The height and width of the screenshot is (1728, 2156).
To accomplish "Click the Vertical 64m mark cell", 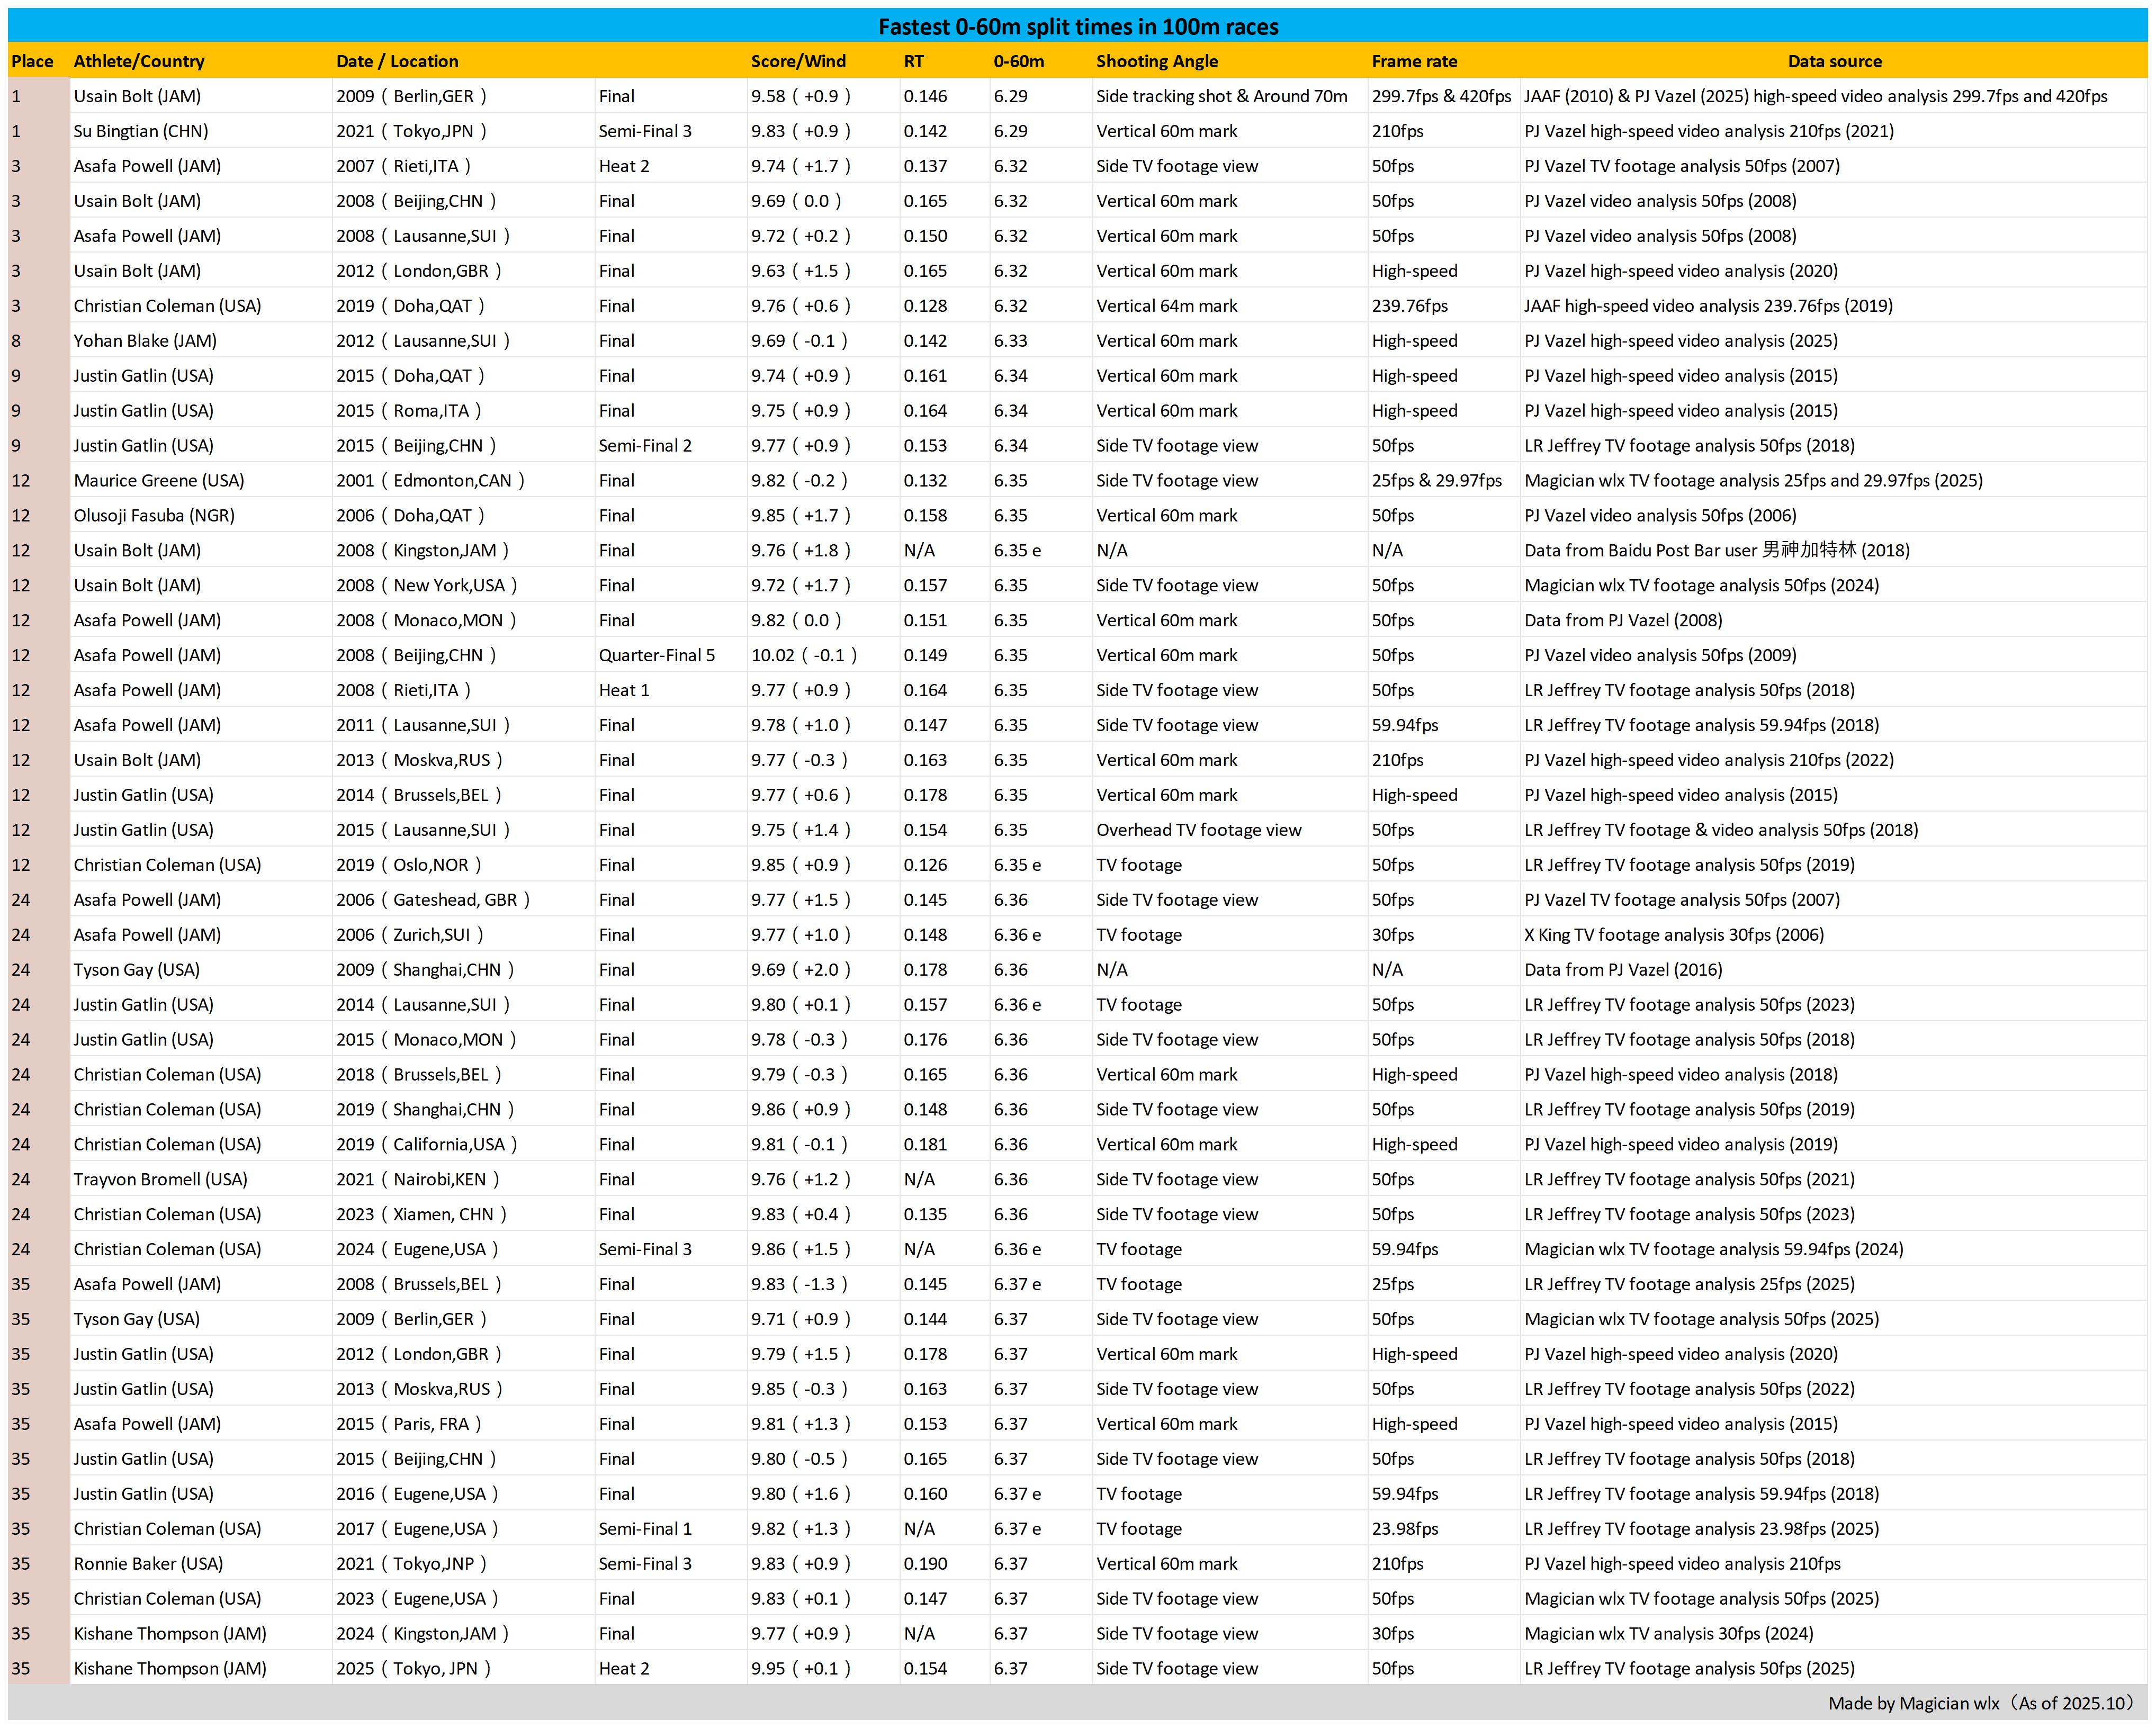I will (1166, 306).
